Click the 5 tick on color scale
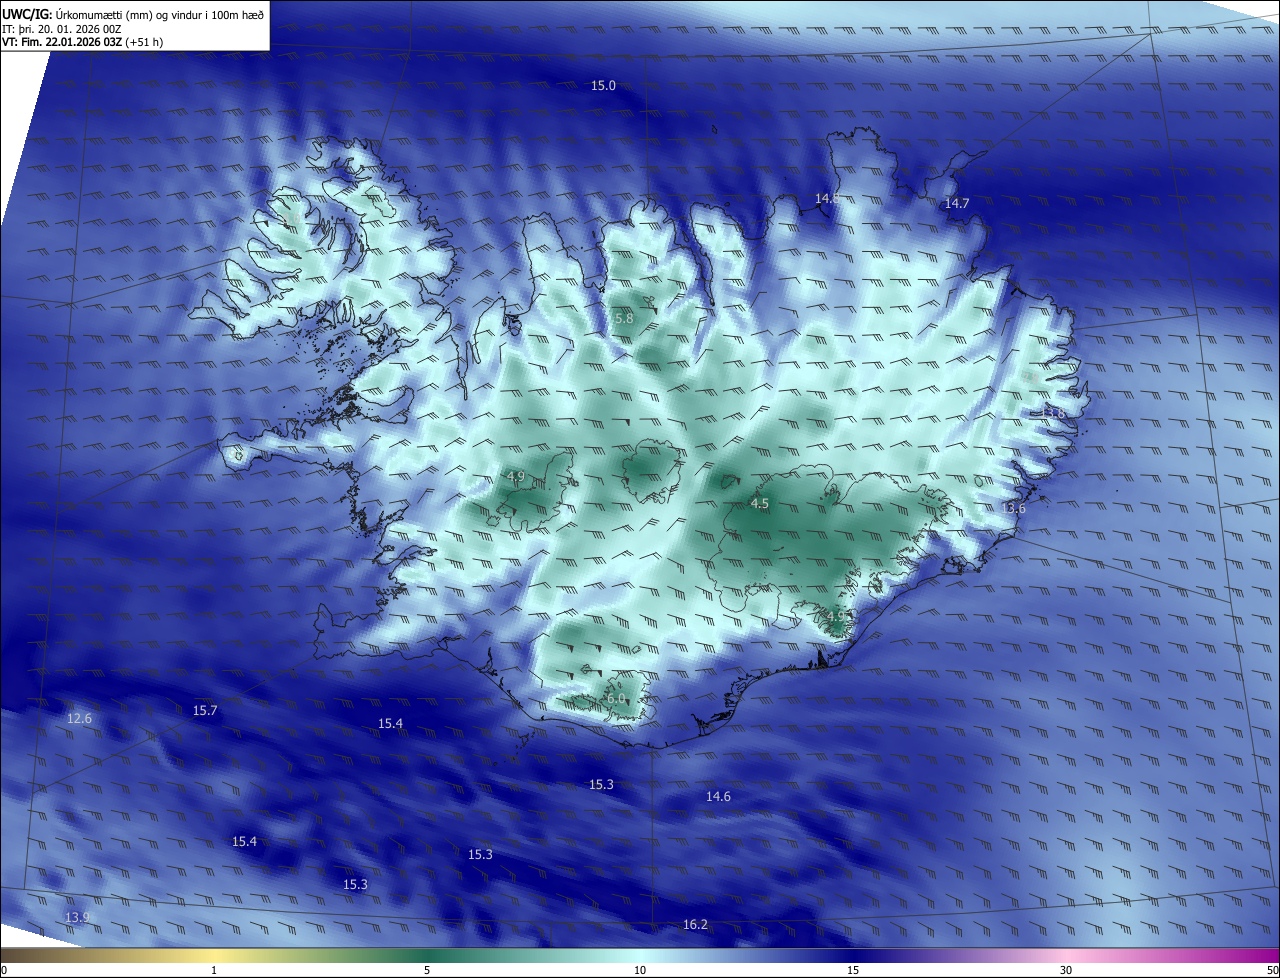 click(x=427, y=970)
